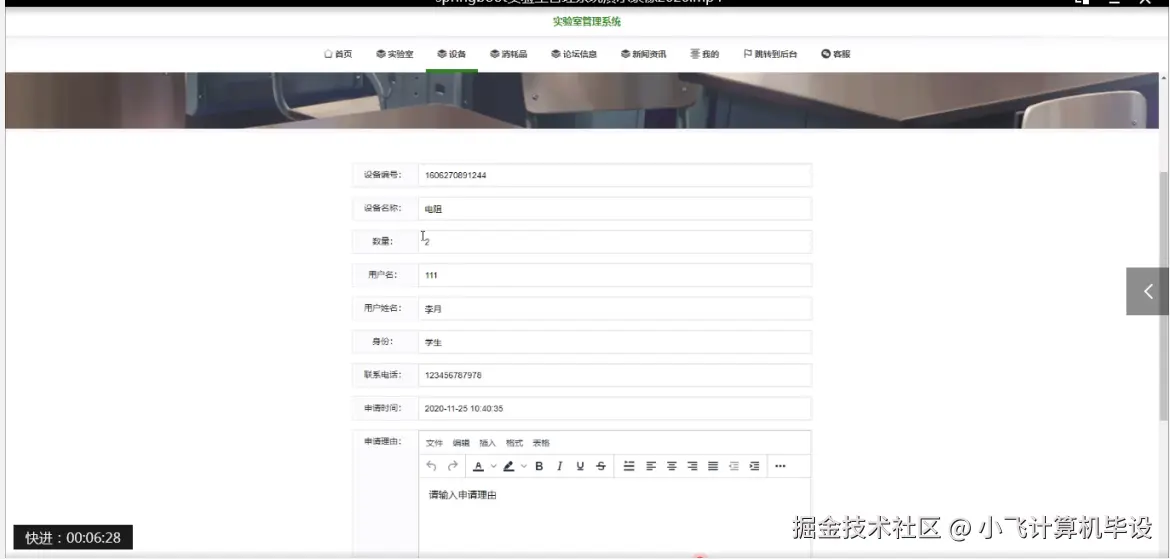Image resolution: width=1170 pixels, height=559 pixels.
Task: Click the page vertical scrollbar
Action: point(1163,296)
